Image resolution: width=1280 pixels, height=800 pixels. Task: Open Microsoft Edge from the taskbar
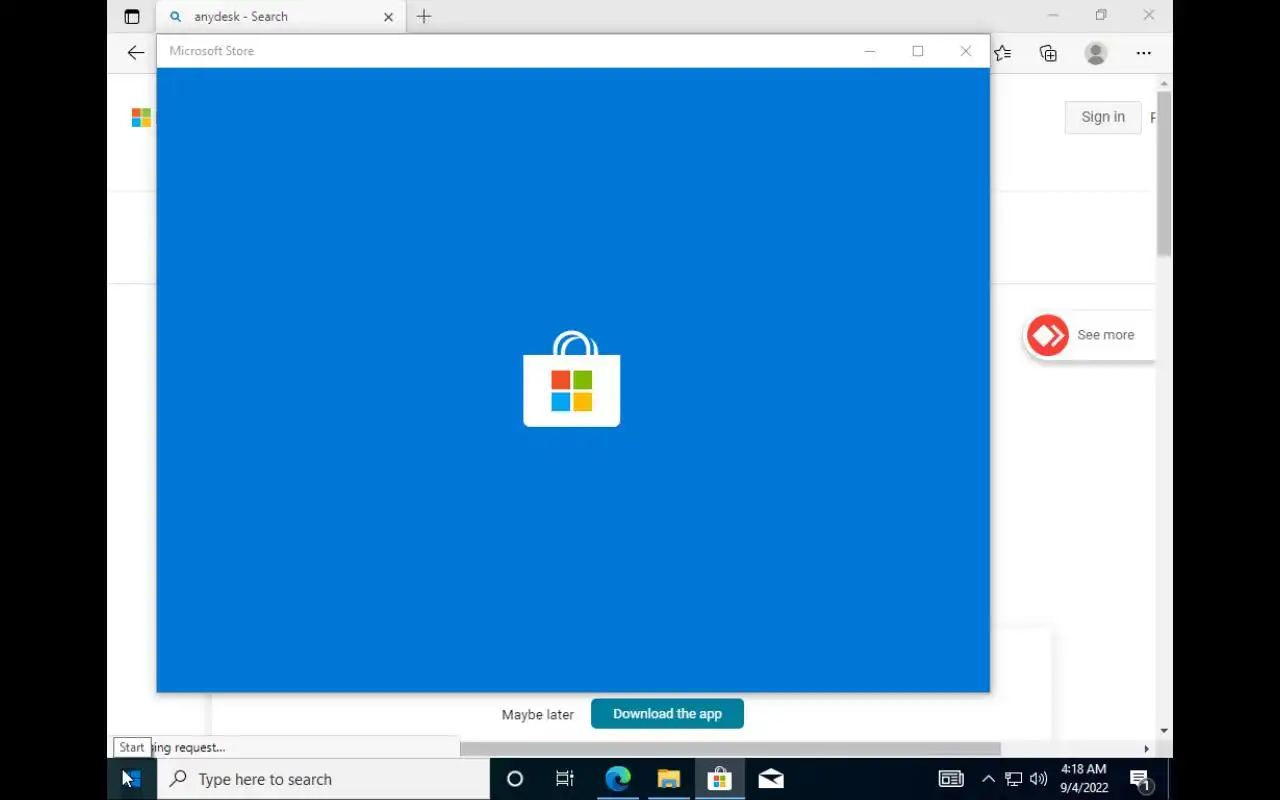pos(617,779)
